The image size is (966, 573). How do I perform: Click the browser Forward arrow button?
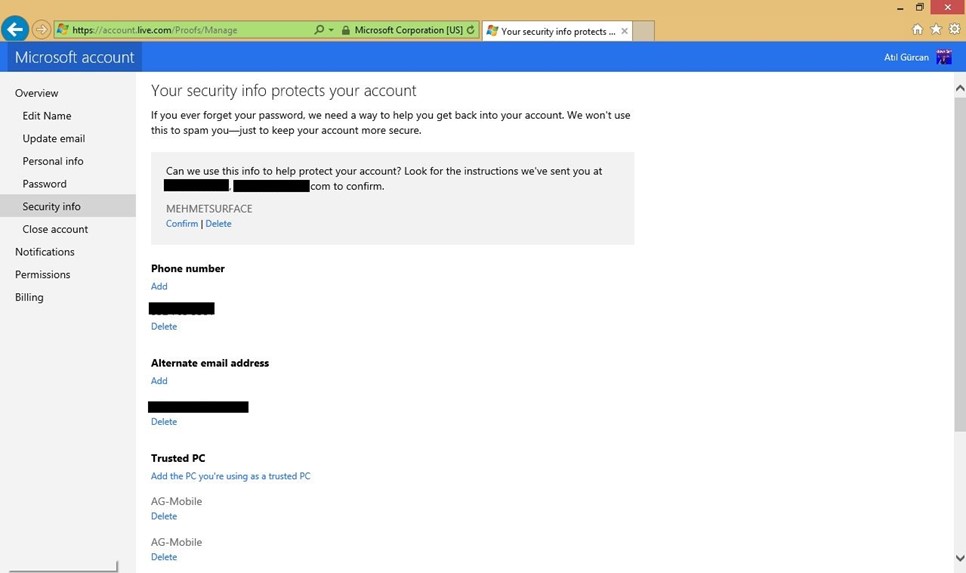coord(41,29)
